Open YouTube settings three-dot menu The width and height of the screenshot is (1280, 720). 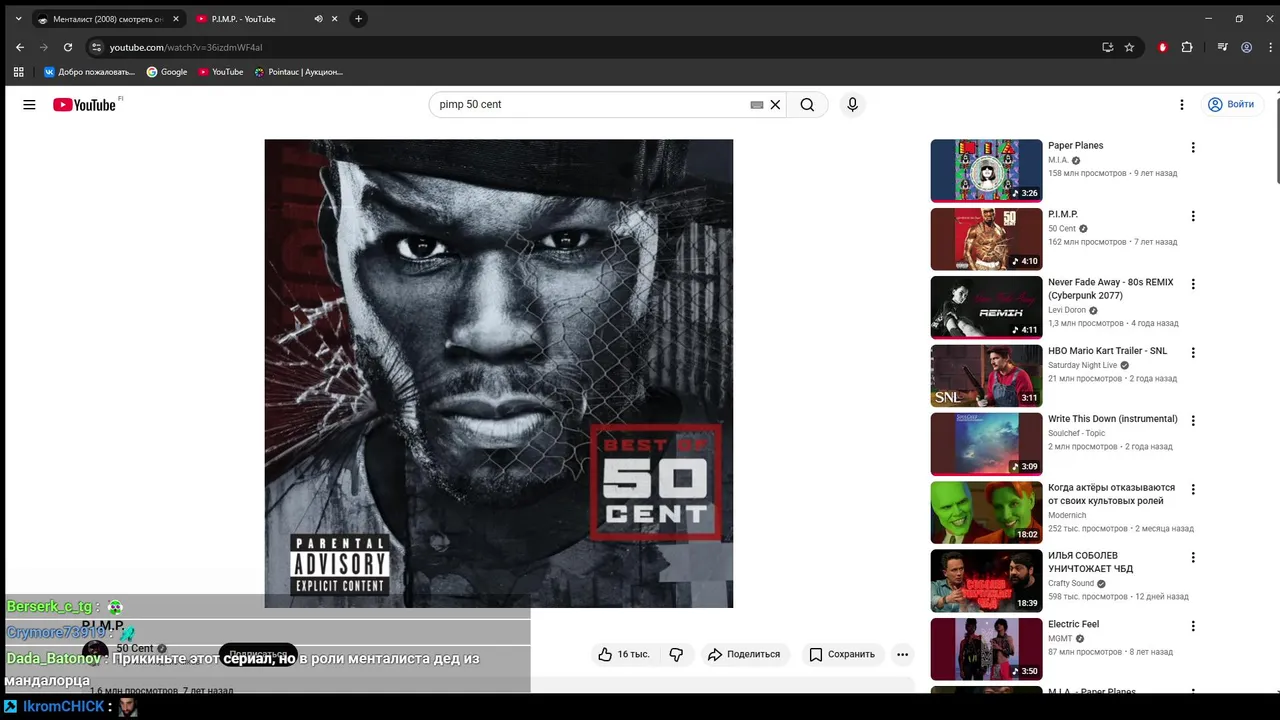1181,104
